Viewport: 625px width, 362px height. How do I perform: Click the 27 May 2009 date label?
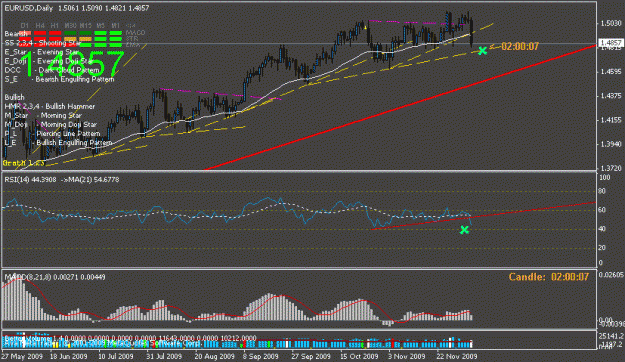(22, 356)
